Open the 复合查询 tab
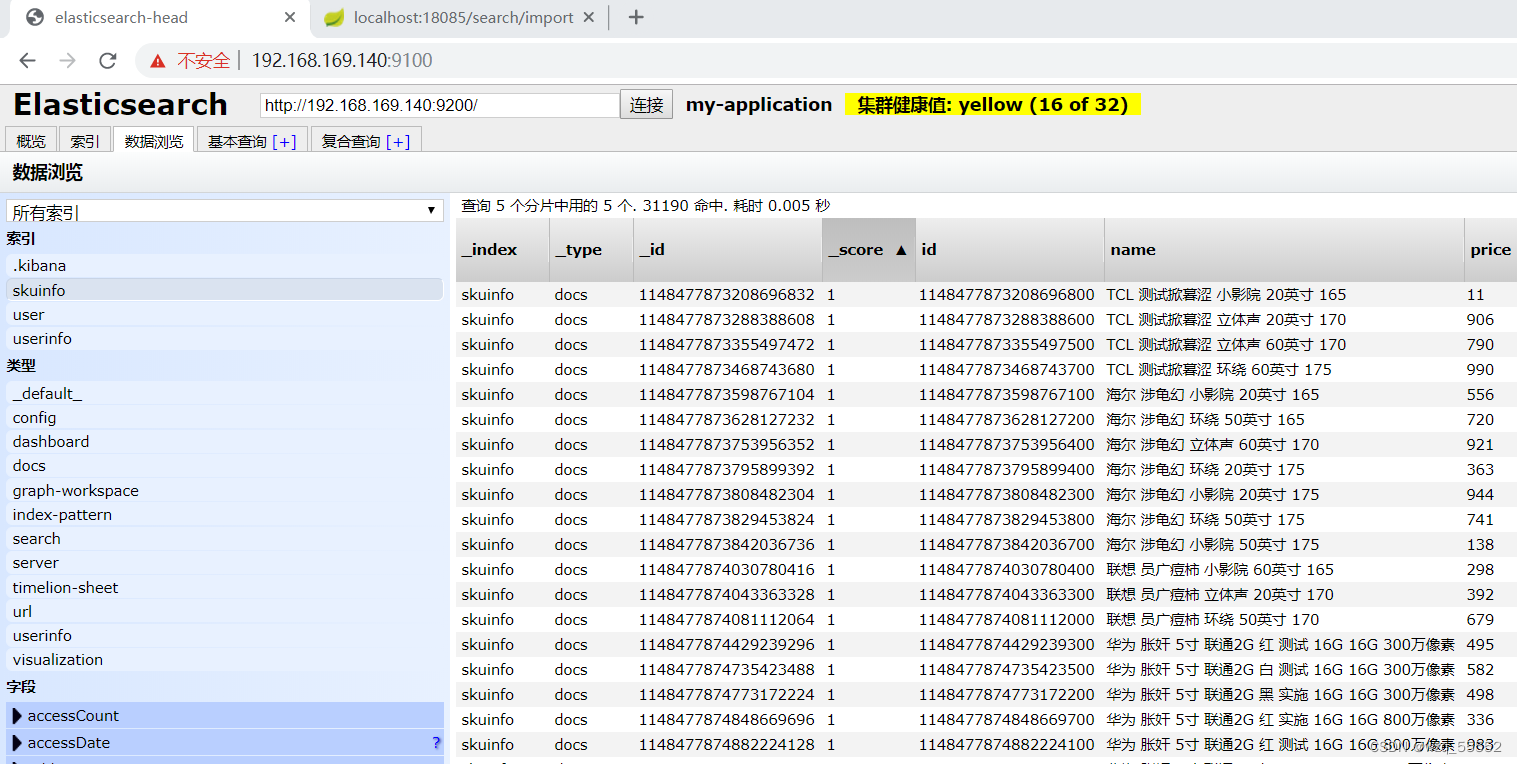Screen dimensions: 1517x764 (x=351, y=141)
